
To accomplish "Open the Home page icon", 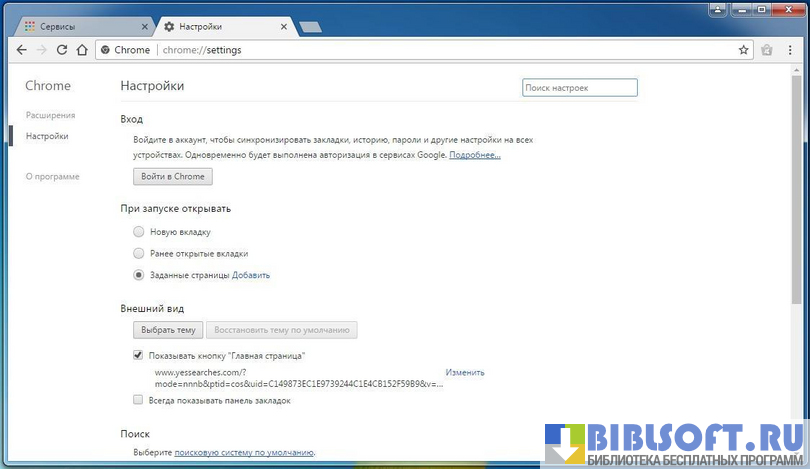I will pyautogui.click(x=82, y=50).
